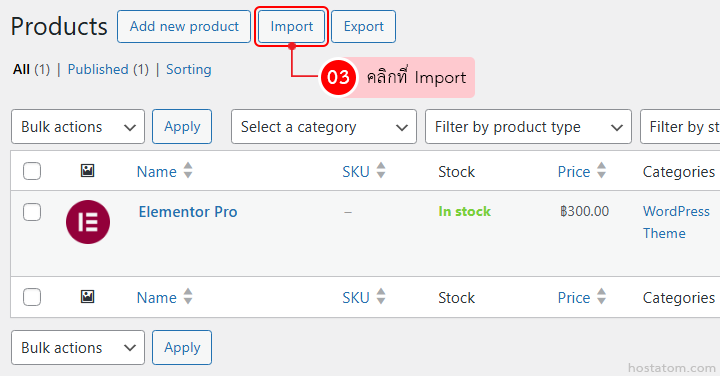720x376 pixels.
Task: Check the select-all checkbox in table header
Action: (32, 171)
